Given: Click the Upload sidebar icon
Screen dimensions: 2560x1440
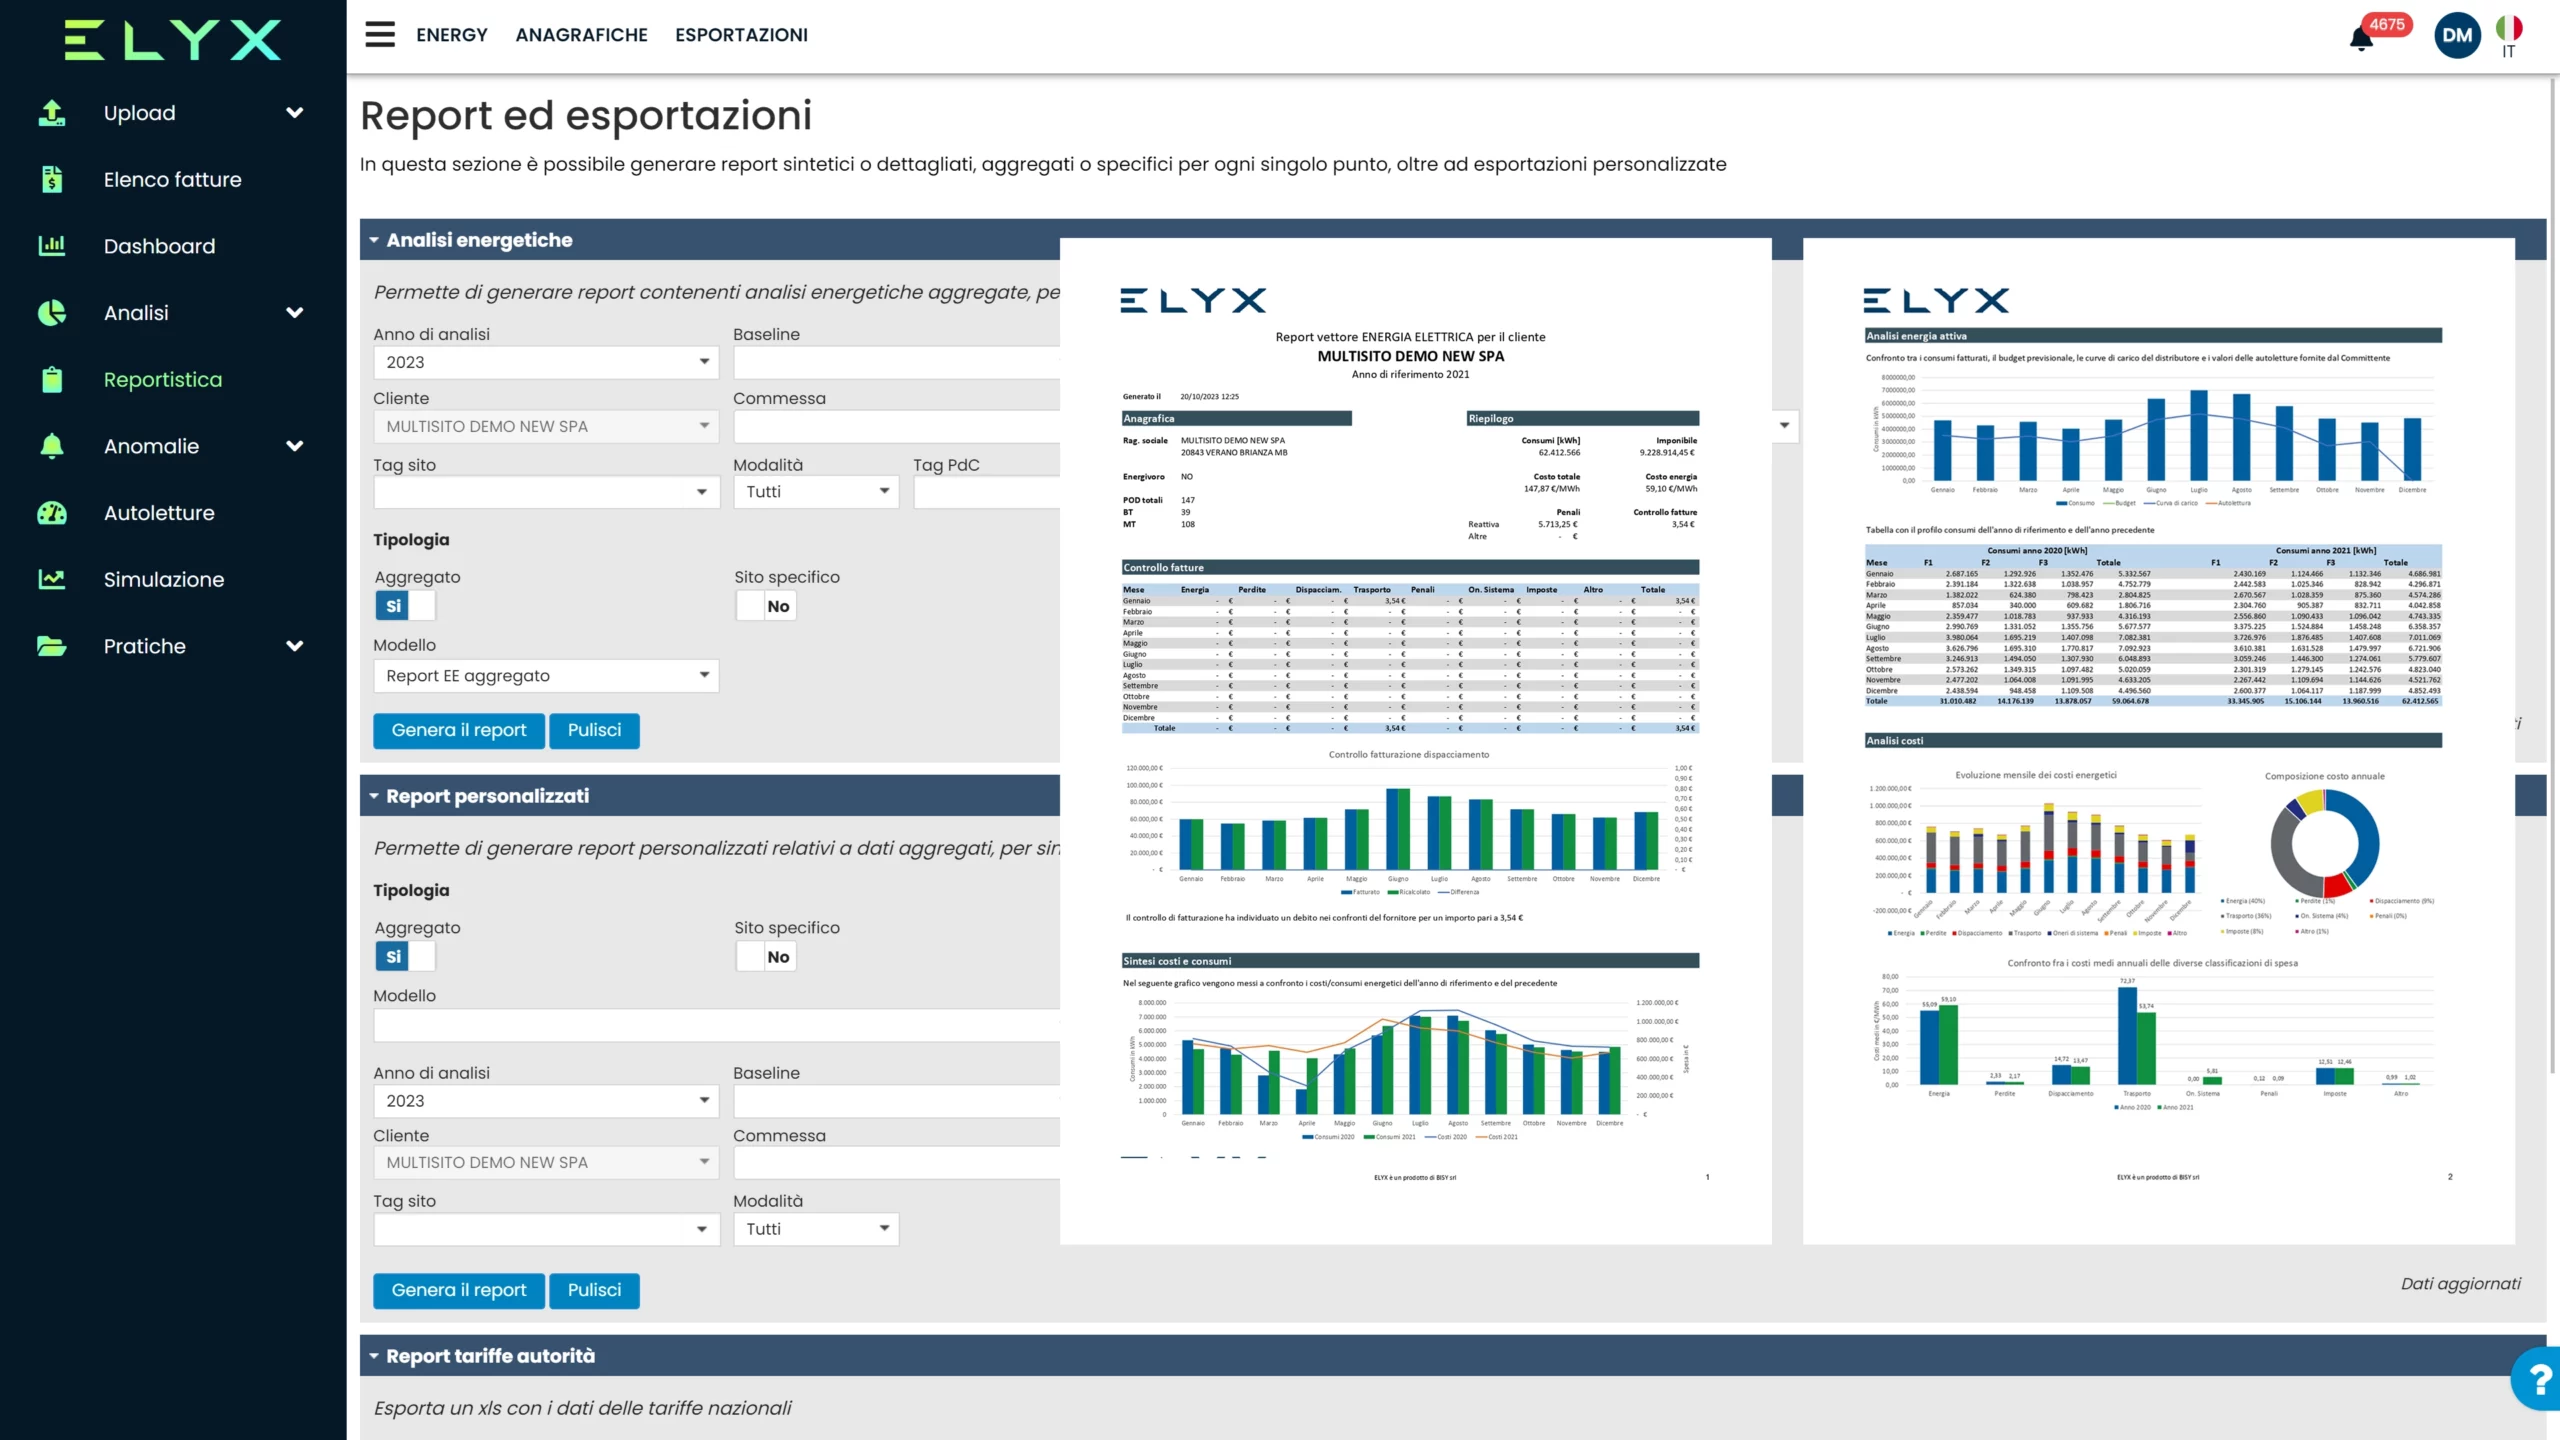Looking at the screenshot, I should [52, 113].
